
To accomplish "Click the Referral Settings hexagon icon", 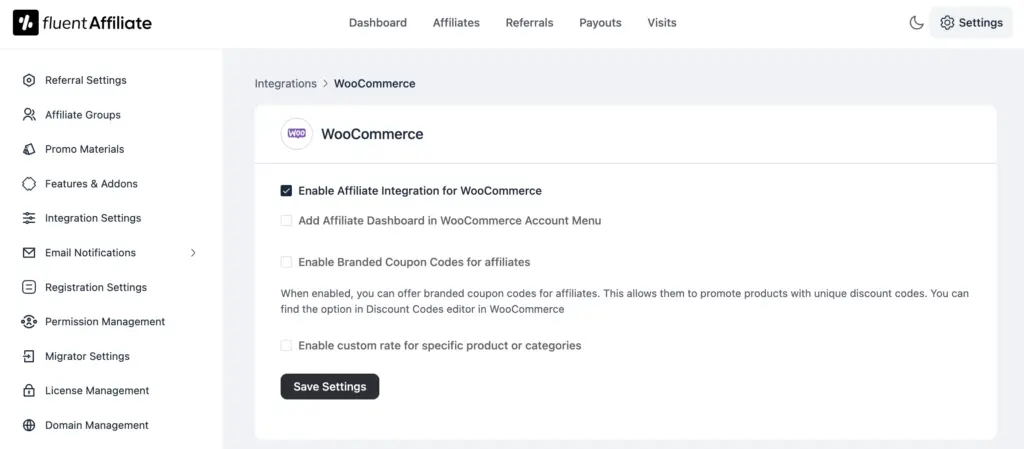I will (29, 80).
